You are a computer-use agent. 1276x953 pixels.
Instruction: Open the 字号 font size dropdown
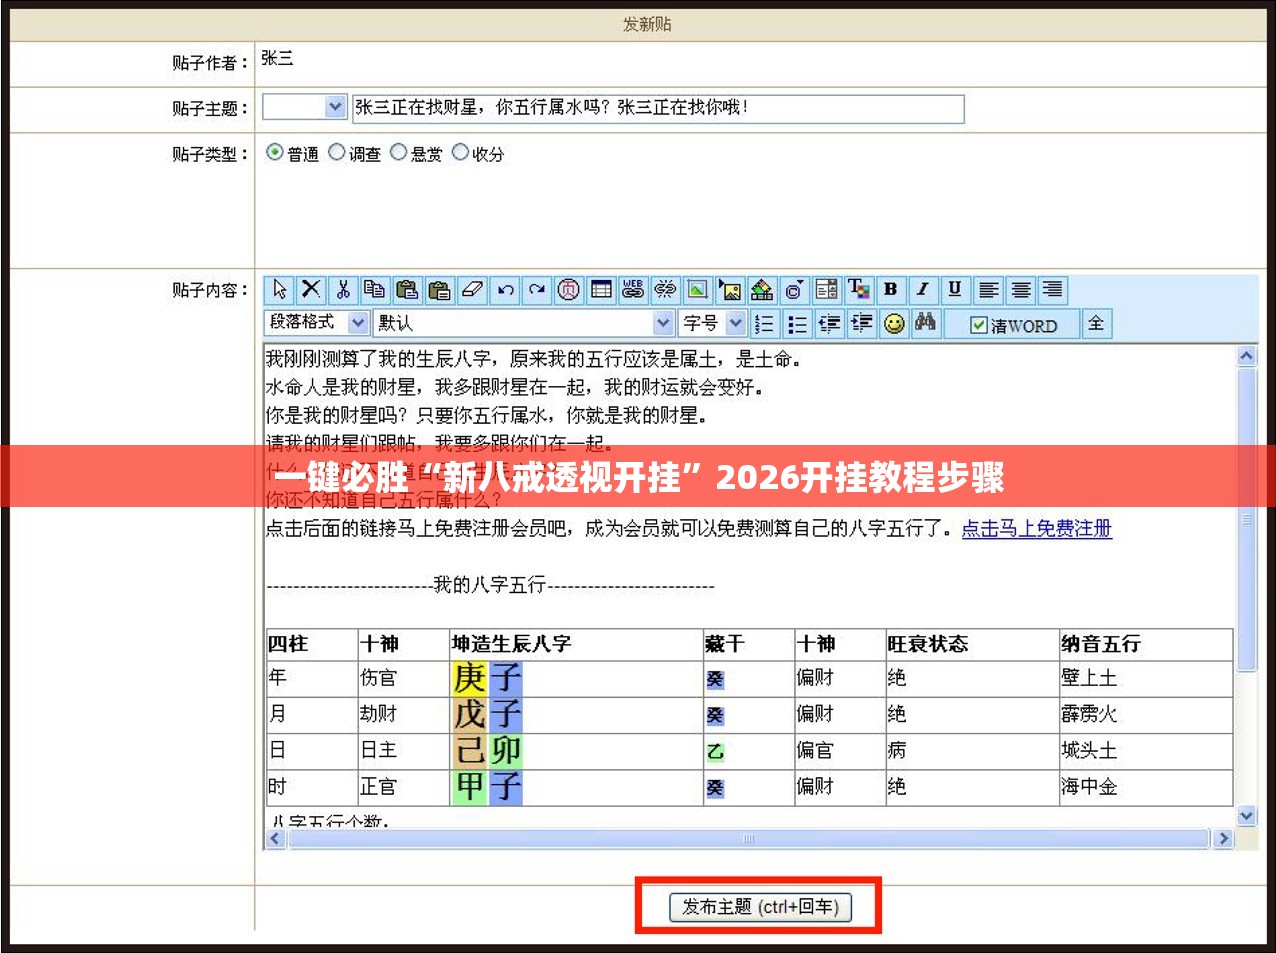[713, 323]
